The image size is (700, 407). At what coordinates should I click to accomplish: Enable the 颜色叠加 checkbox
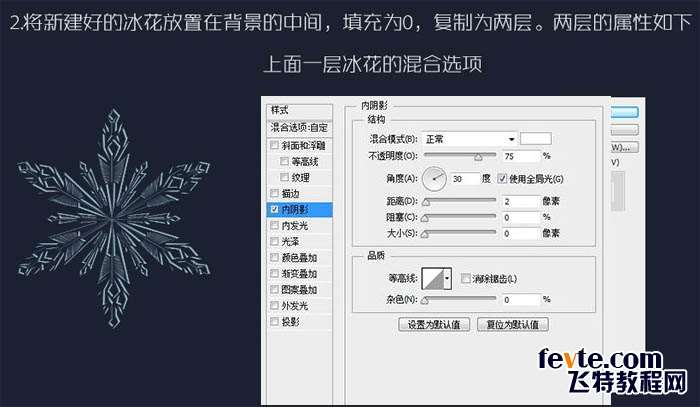click(x=275, y=257)
